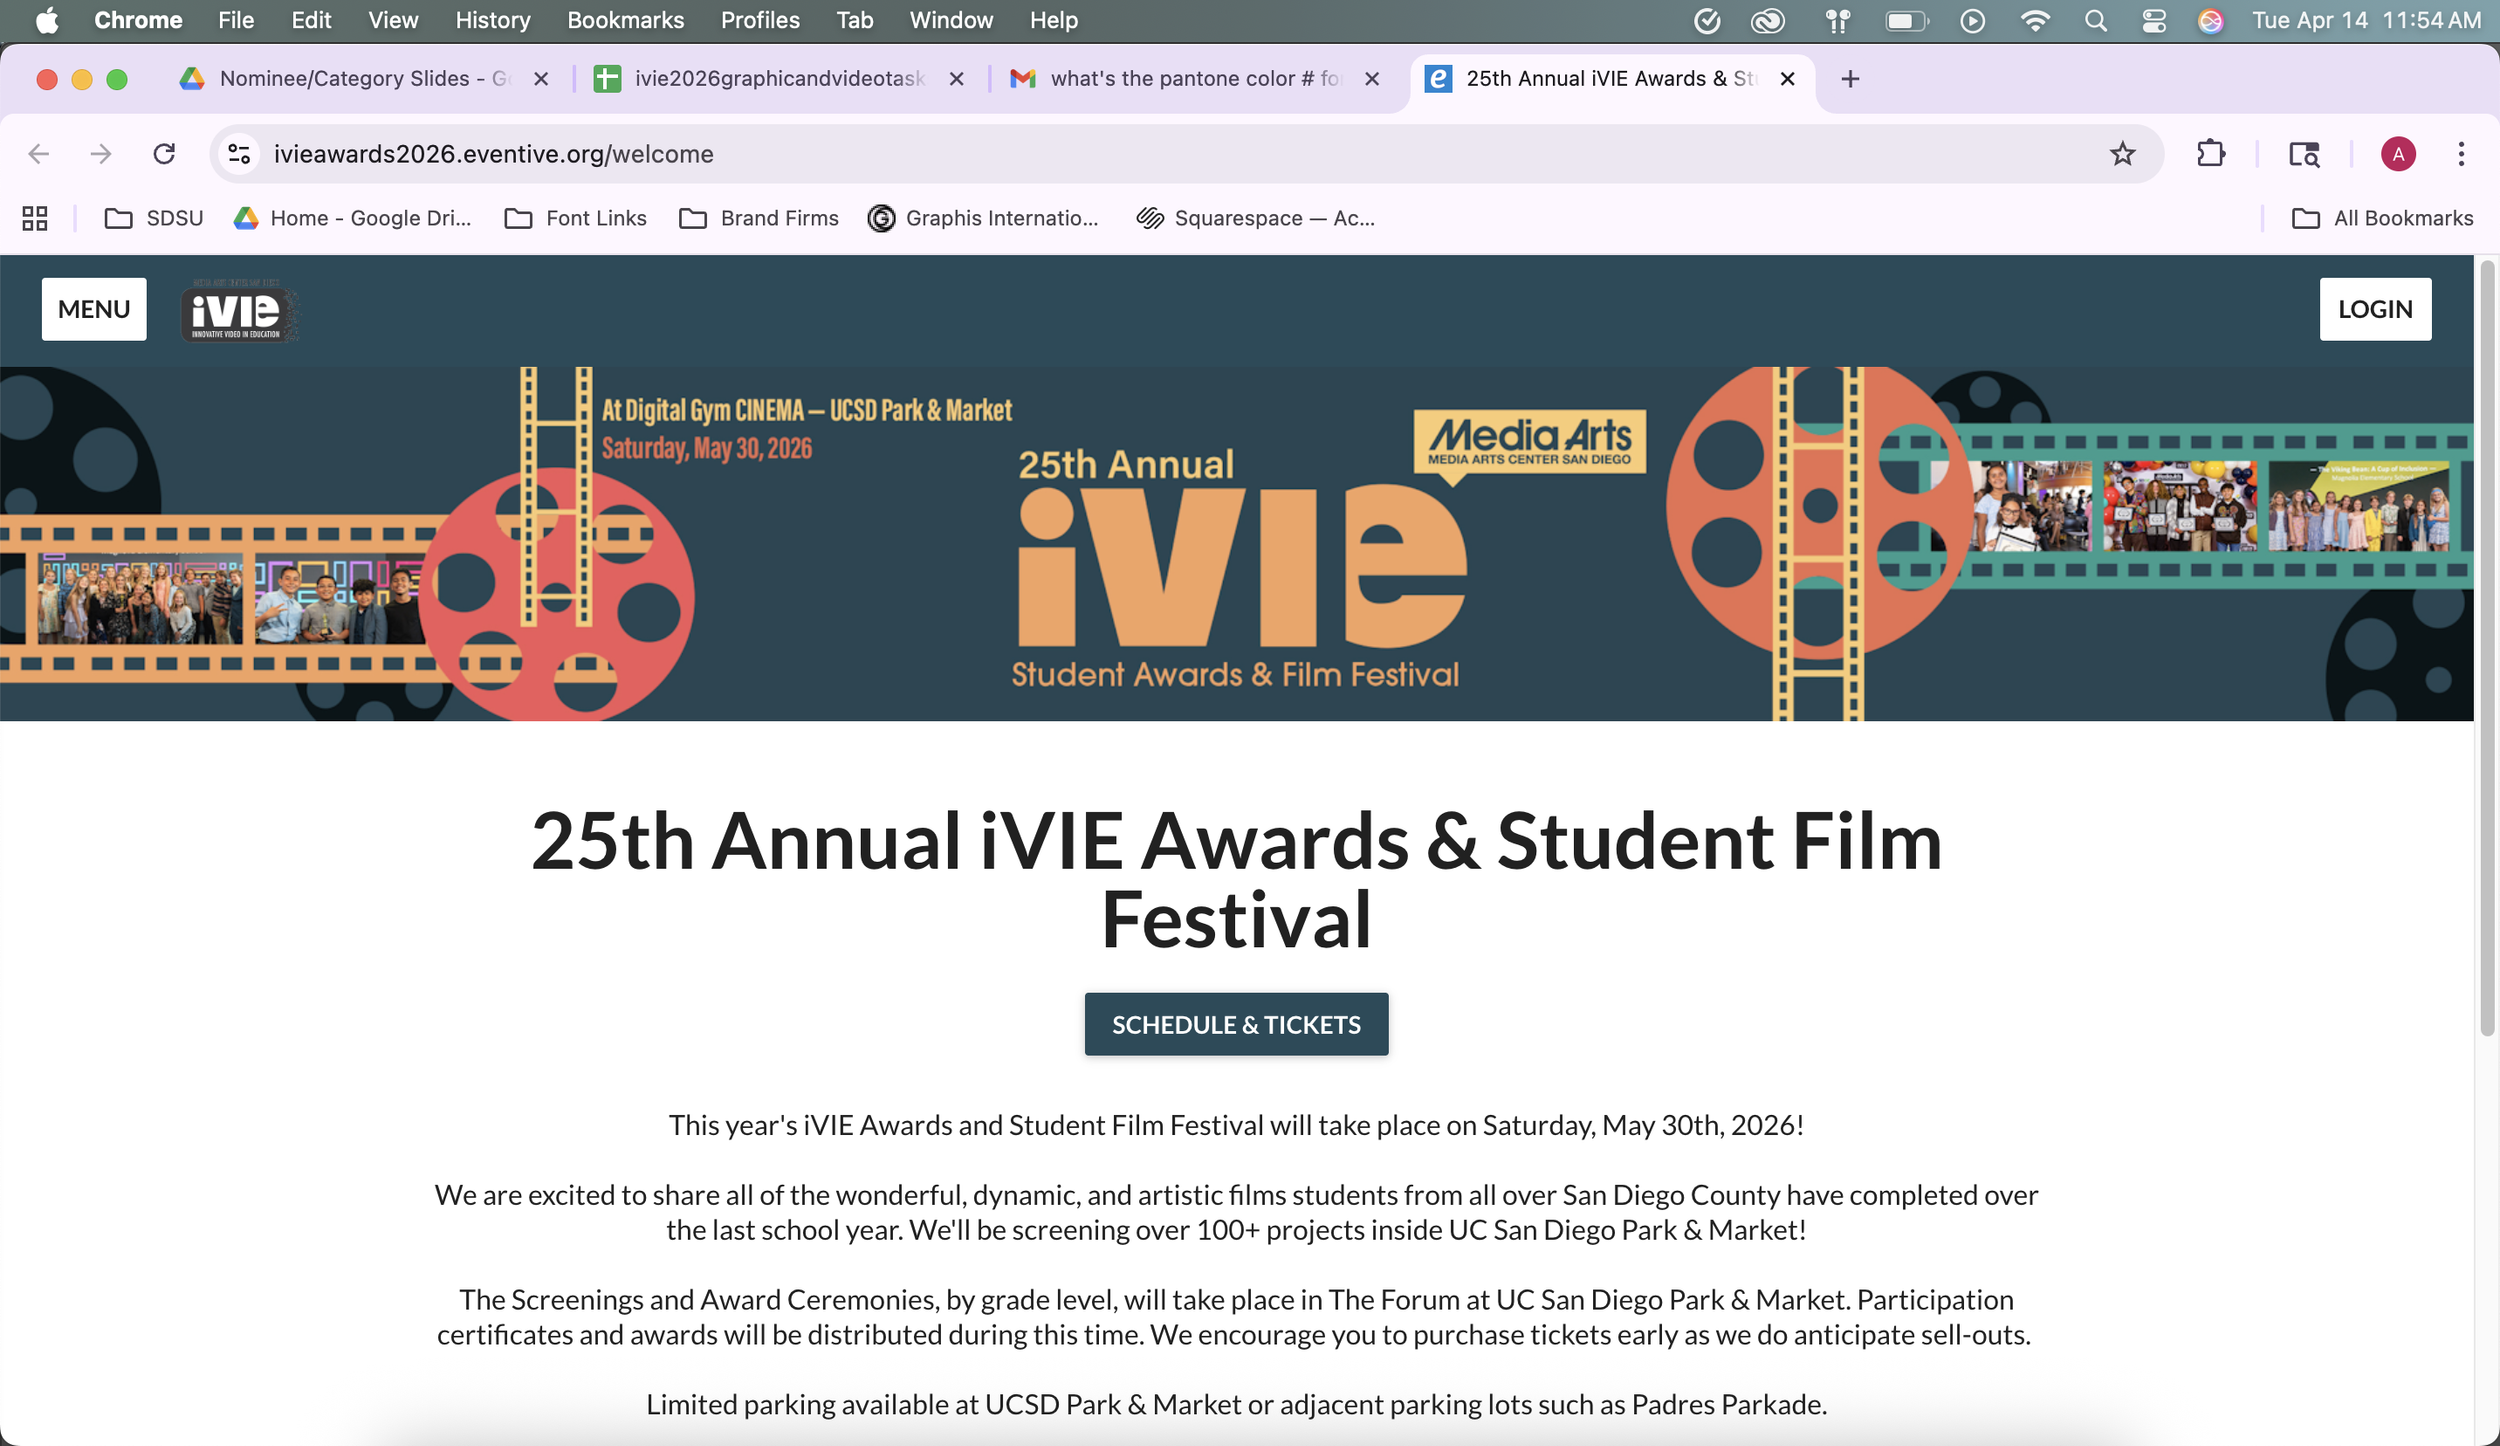The width and height of the screenshot is (2500, 1446).
Task: Open Chrome's three-dot menu
Action: coord(2461,154)
